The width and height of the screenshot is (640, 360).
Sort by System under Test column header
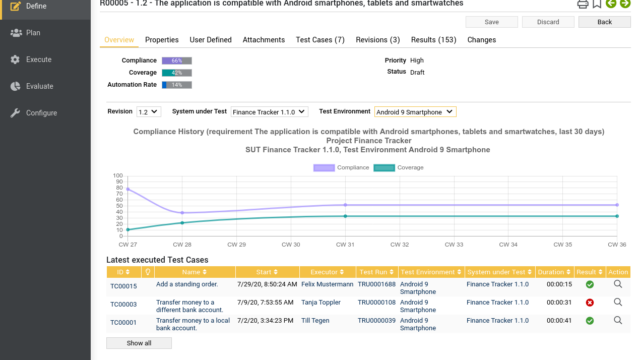[x=500, y=272]
